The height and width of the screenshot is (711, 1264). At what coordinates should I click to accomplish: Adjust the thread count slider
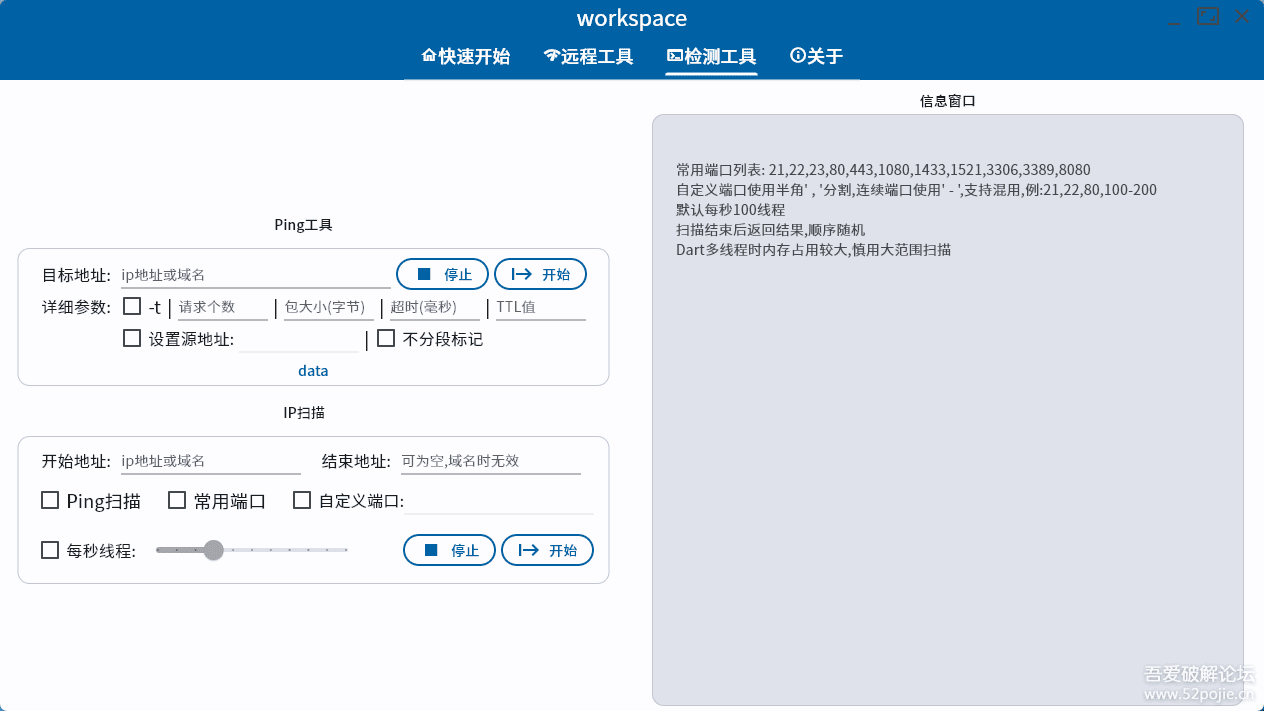[x=213, y=549]
